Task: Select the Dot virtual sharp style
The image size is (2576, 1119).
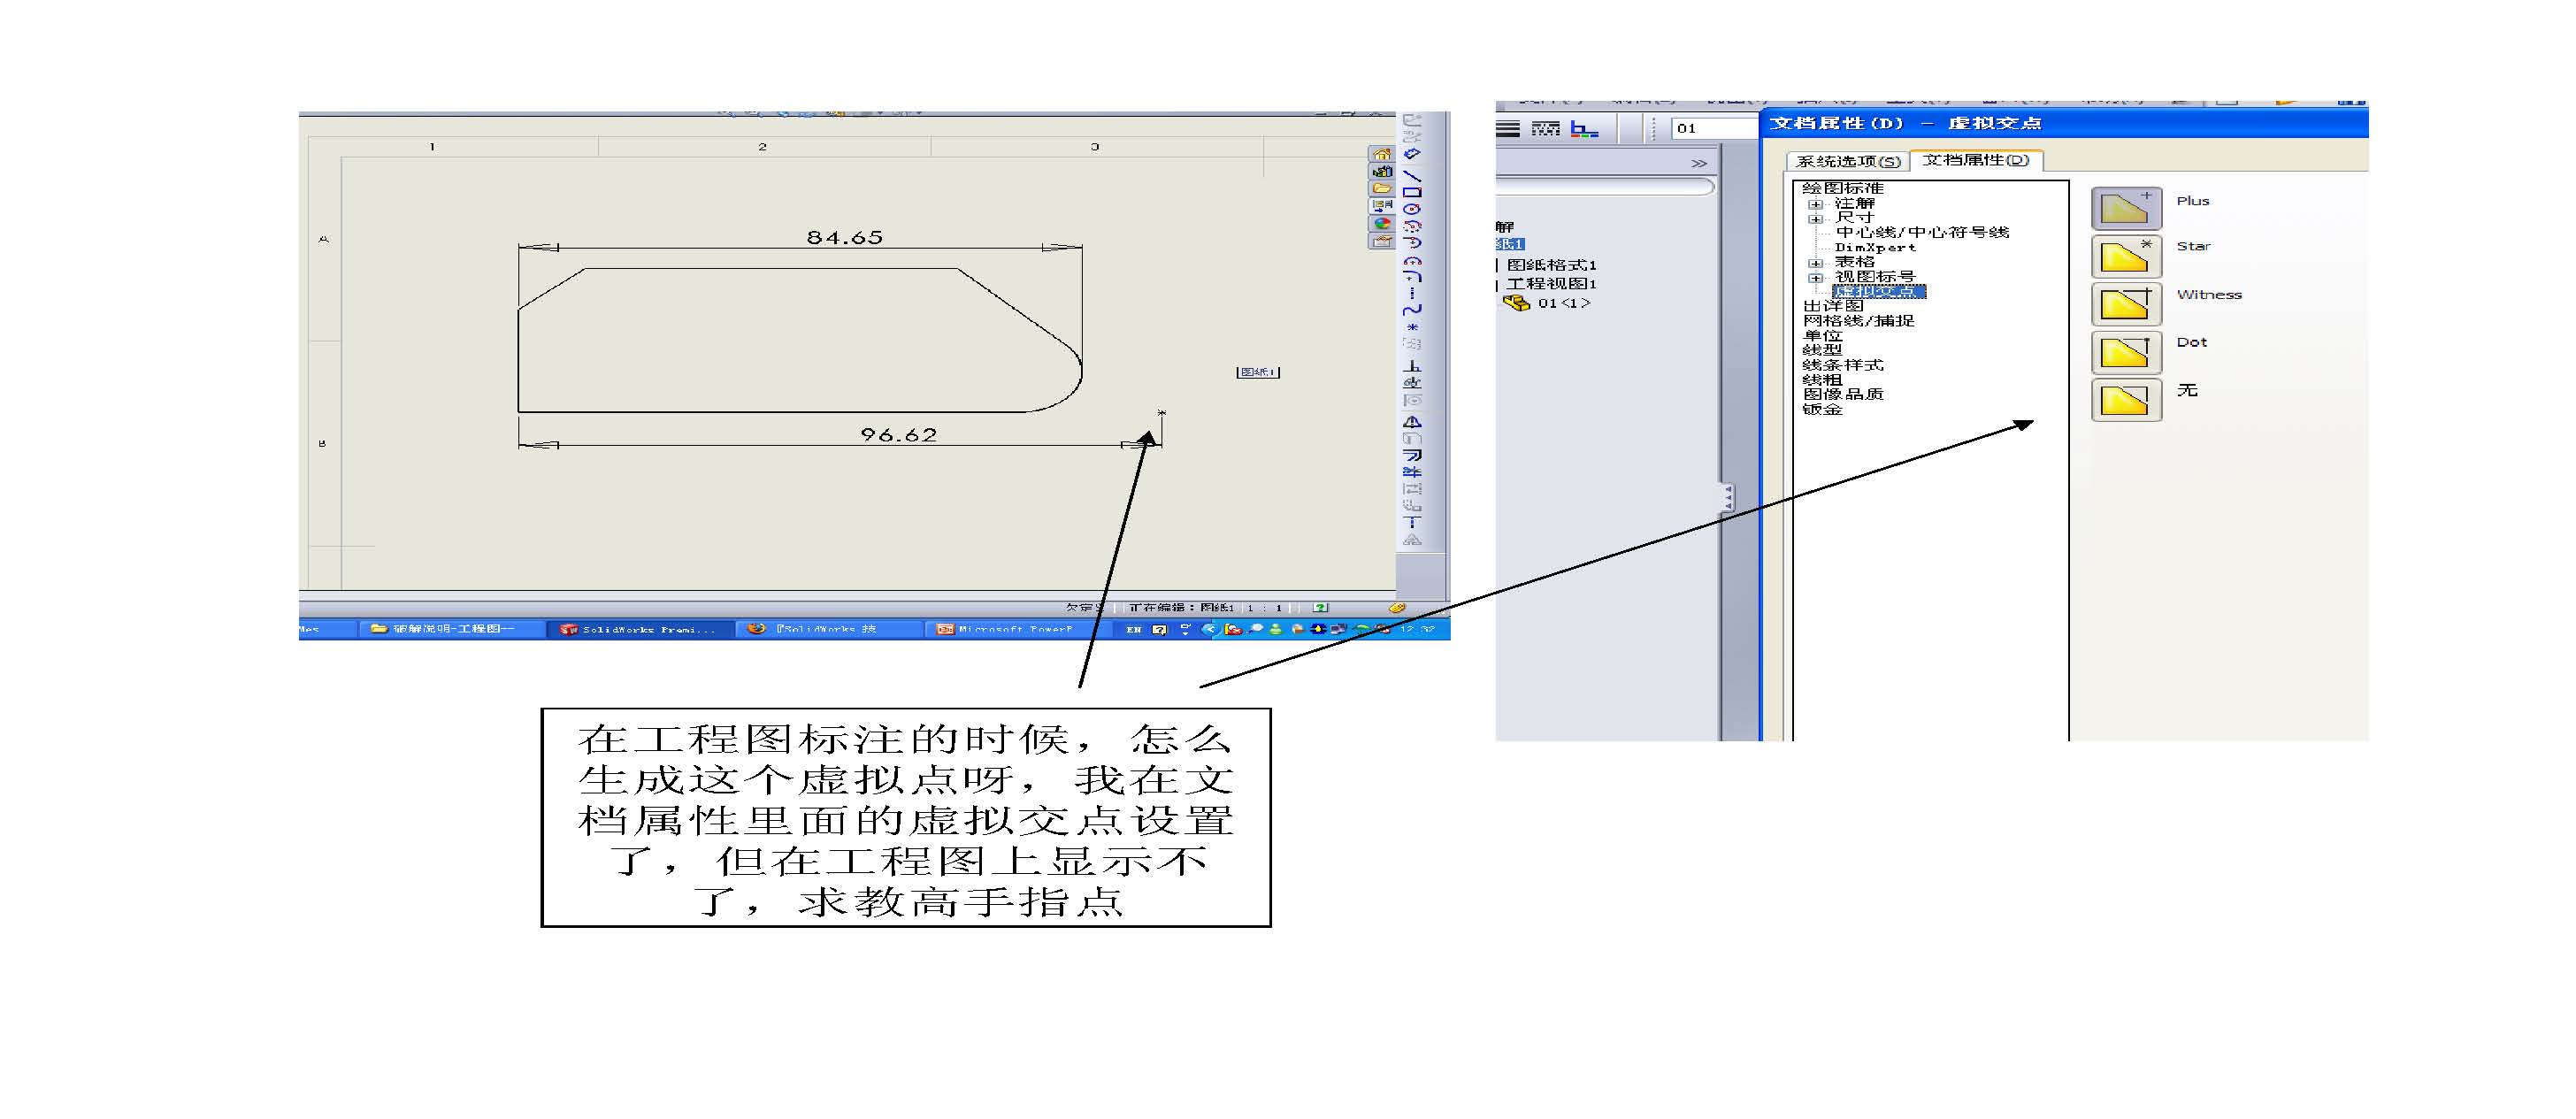Action: pos(2125,352)
